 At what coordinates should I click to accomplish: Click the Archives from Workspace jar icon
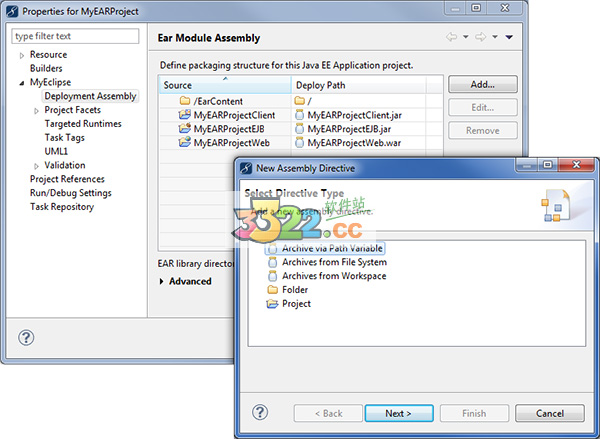click(273, 276)
